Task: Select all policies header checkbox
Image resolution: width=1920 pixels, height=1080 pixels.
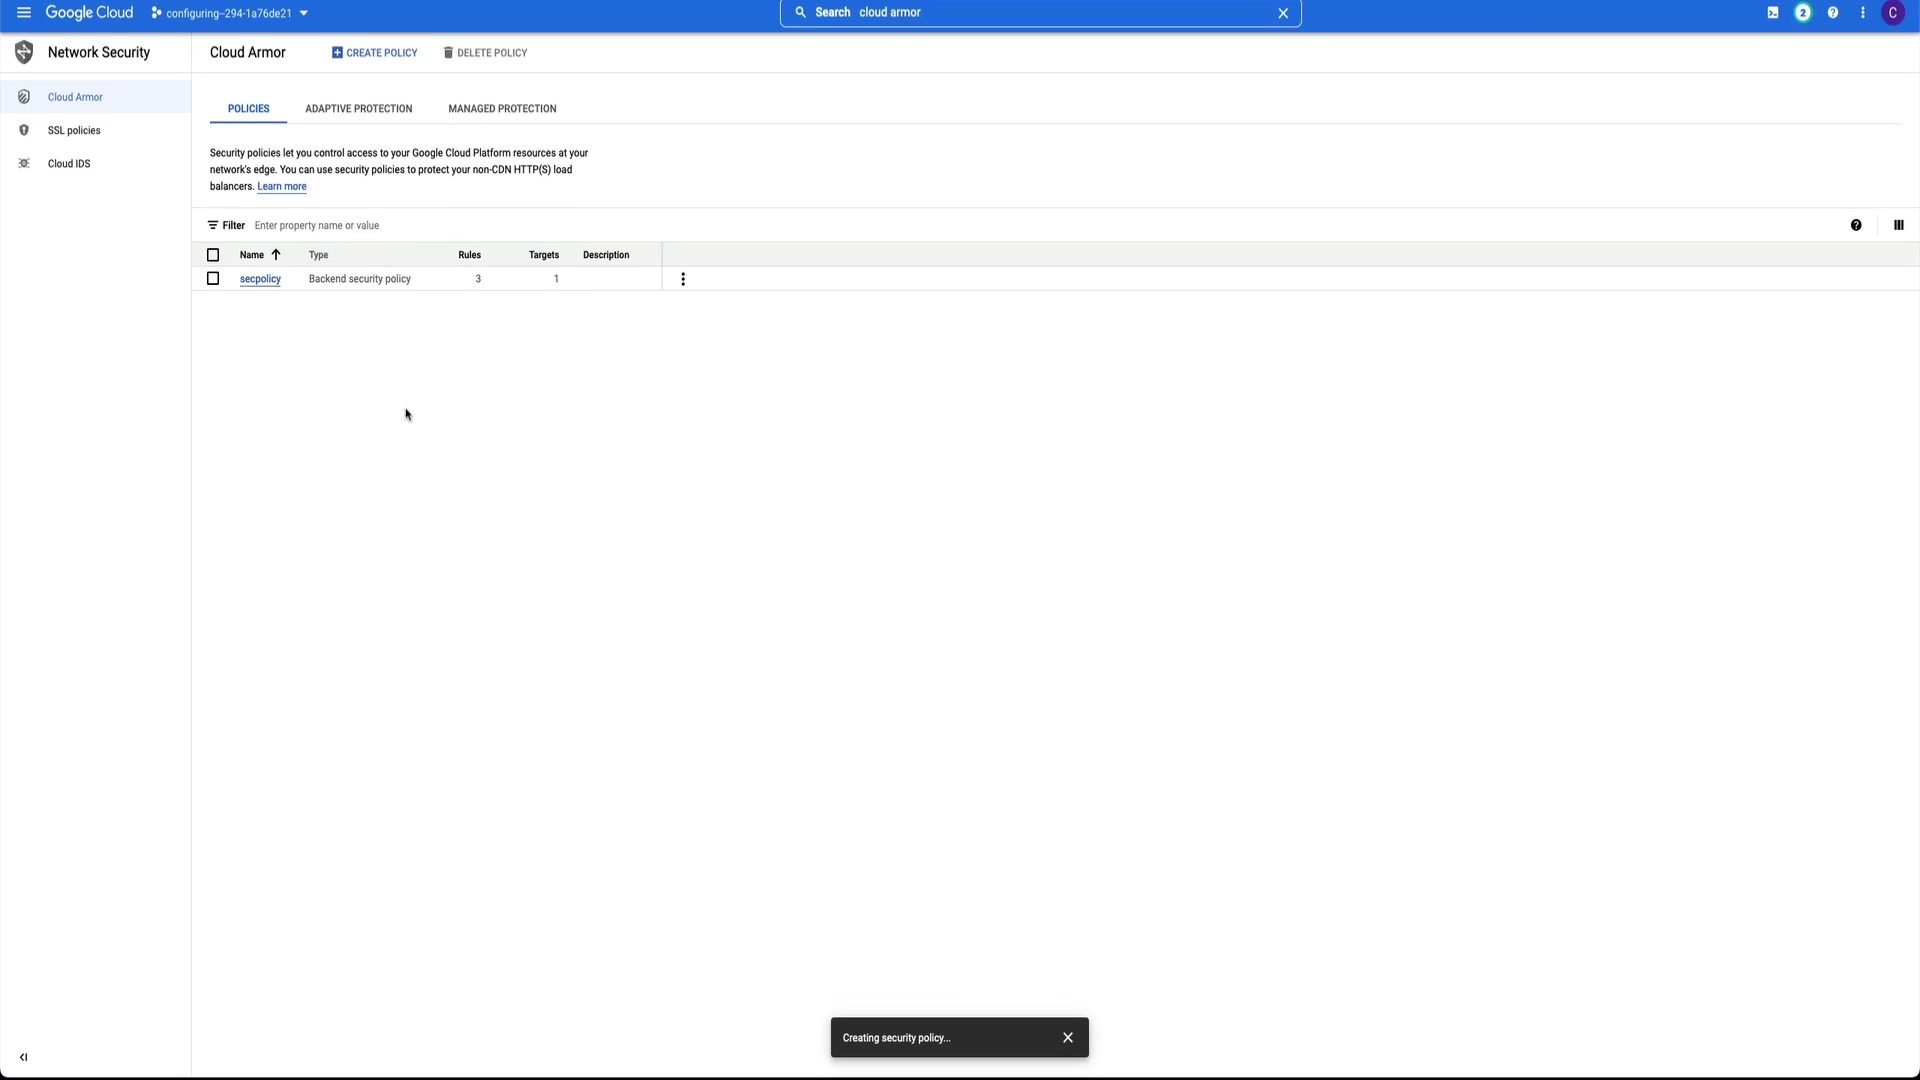Action: tap(213, 255)
